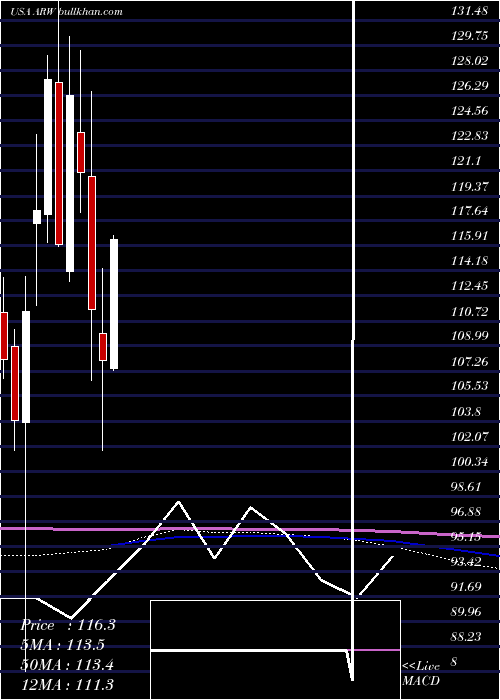Click the 105.53 price axis label
The image size is (500, 700).
469,387
